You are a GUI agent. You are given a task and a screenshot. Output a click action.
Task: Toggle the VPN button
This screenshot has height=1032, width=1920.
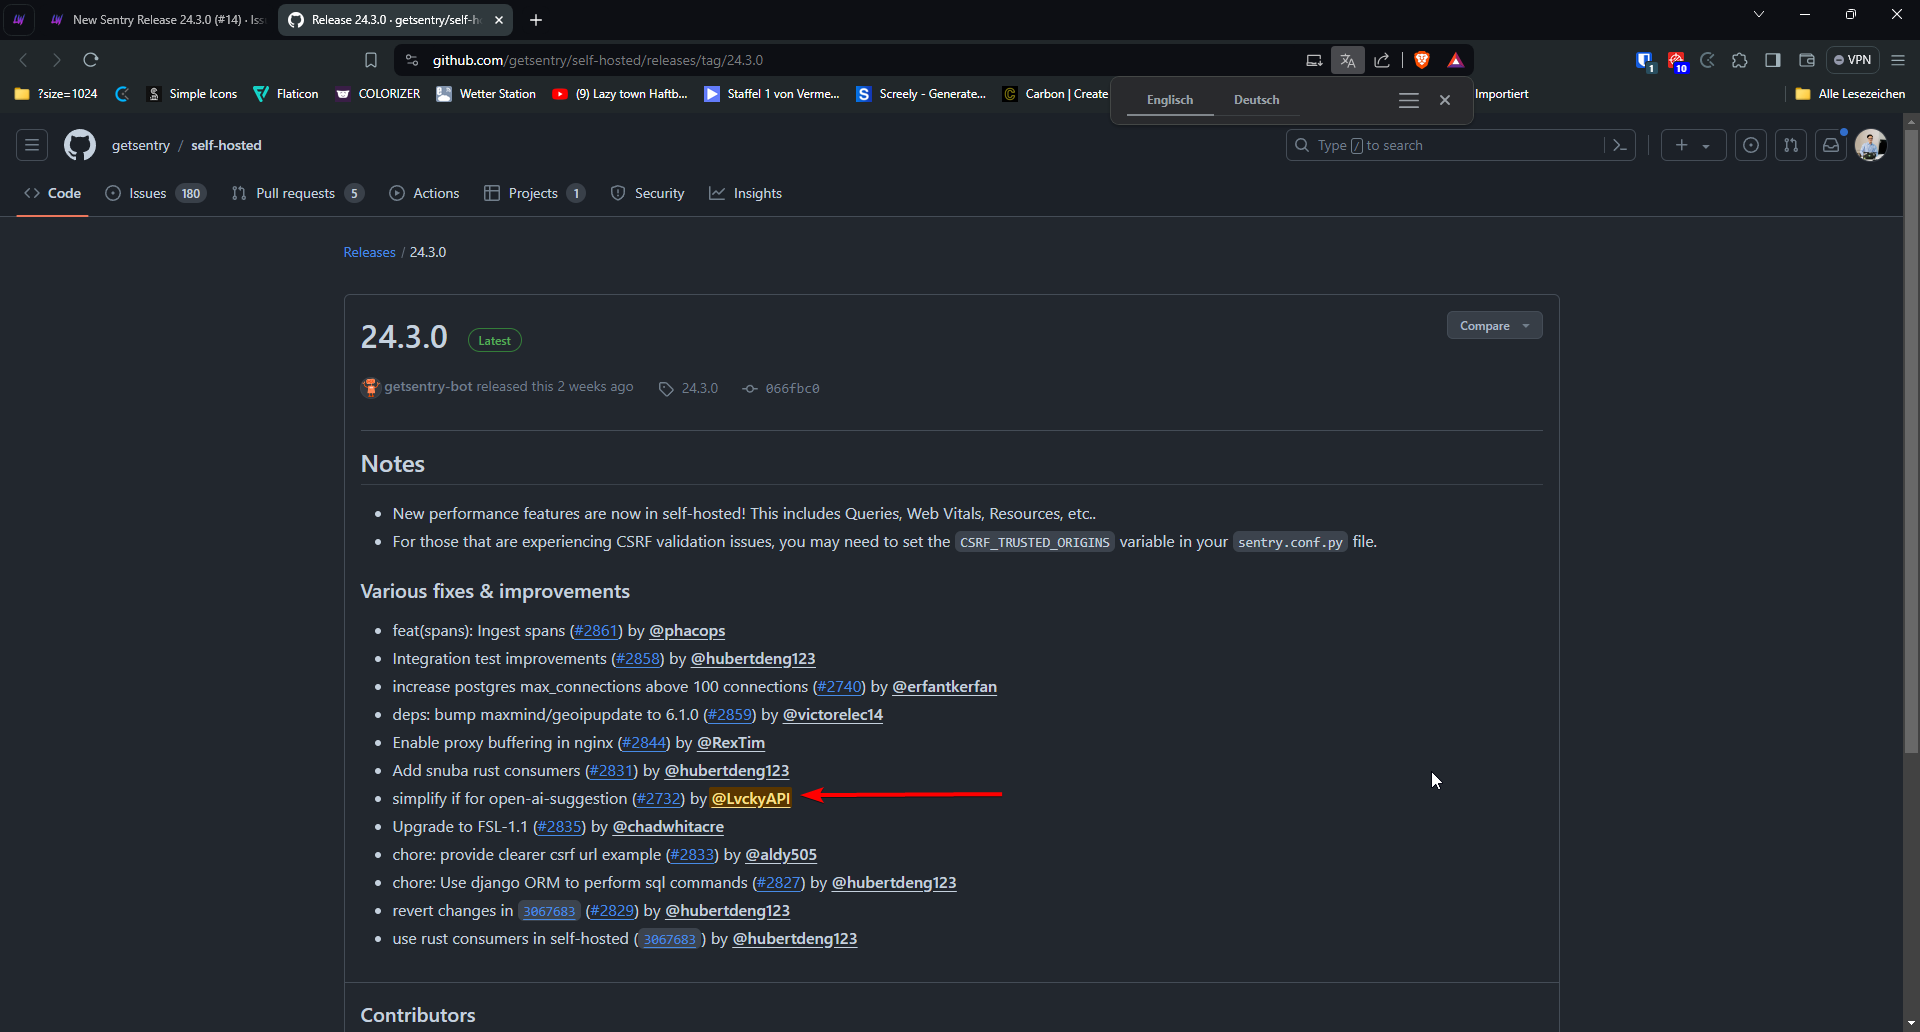(1853, 60)
